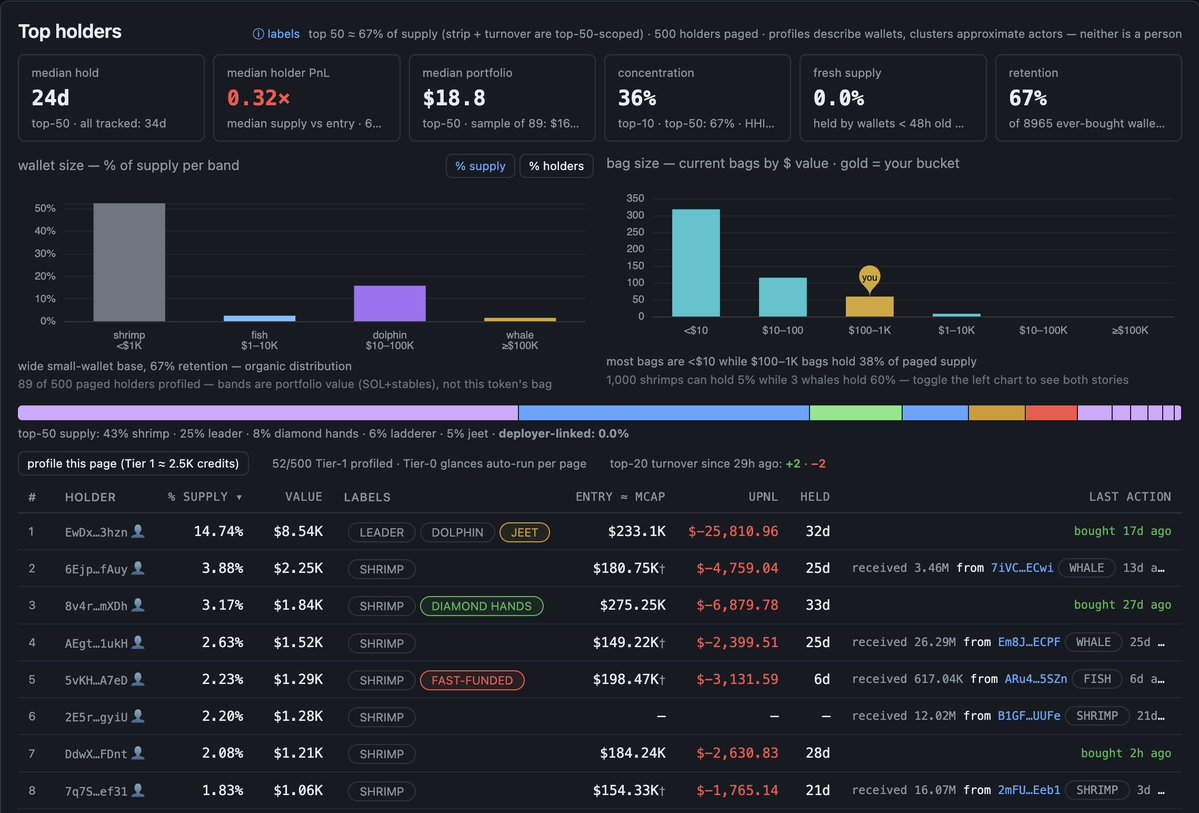Click the teal <$10 bag size bar
The image size is (1199, 813).
click(x=696, y=262)
